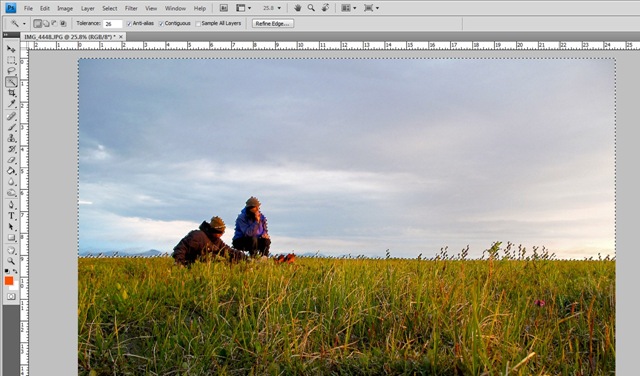Launch Bridge from the top bar

[224, 8]
